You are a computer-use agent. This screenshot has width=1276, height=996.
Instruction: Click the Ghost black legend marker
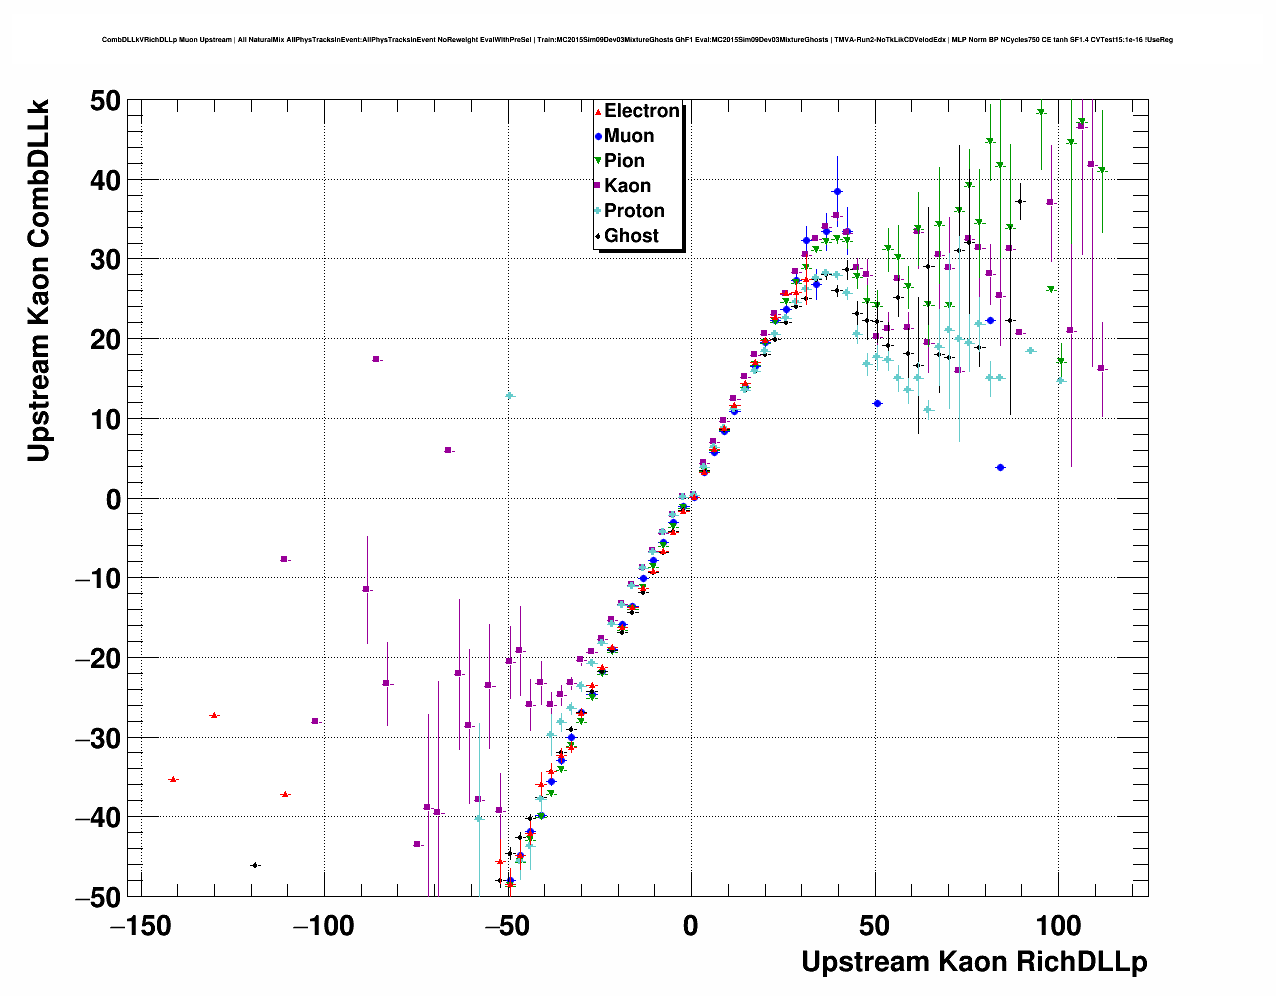[x=598, y=236]
